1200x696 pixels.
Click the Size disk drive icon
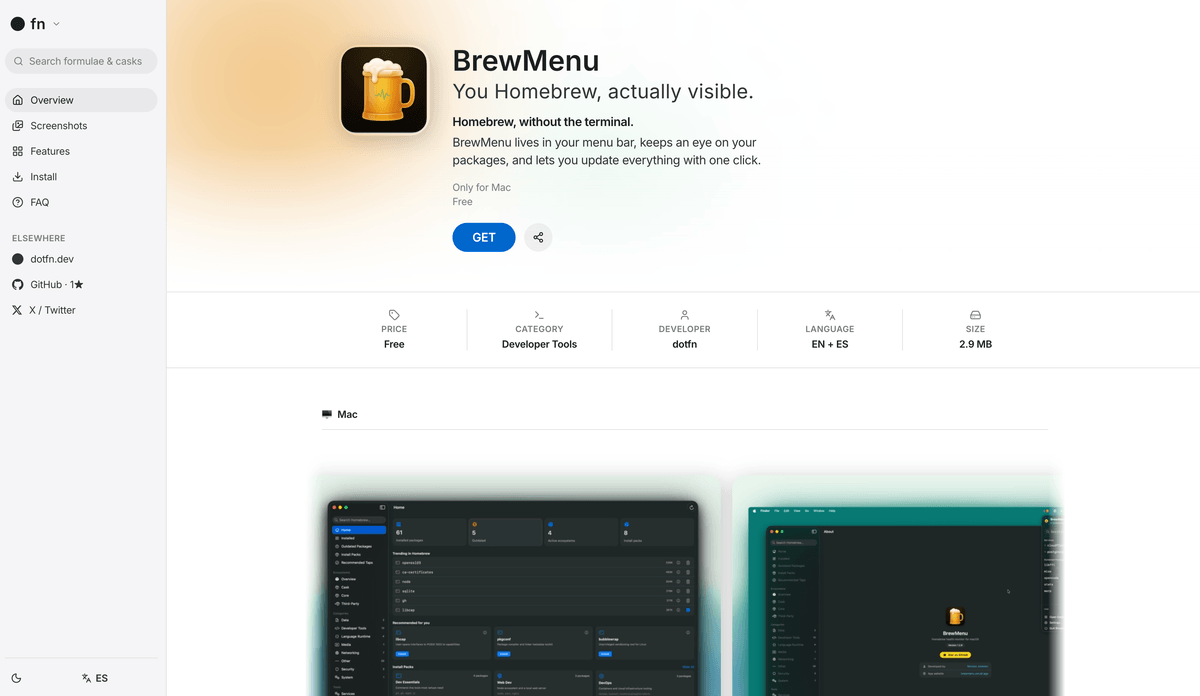click(975, 314)
